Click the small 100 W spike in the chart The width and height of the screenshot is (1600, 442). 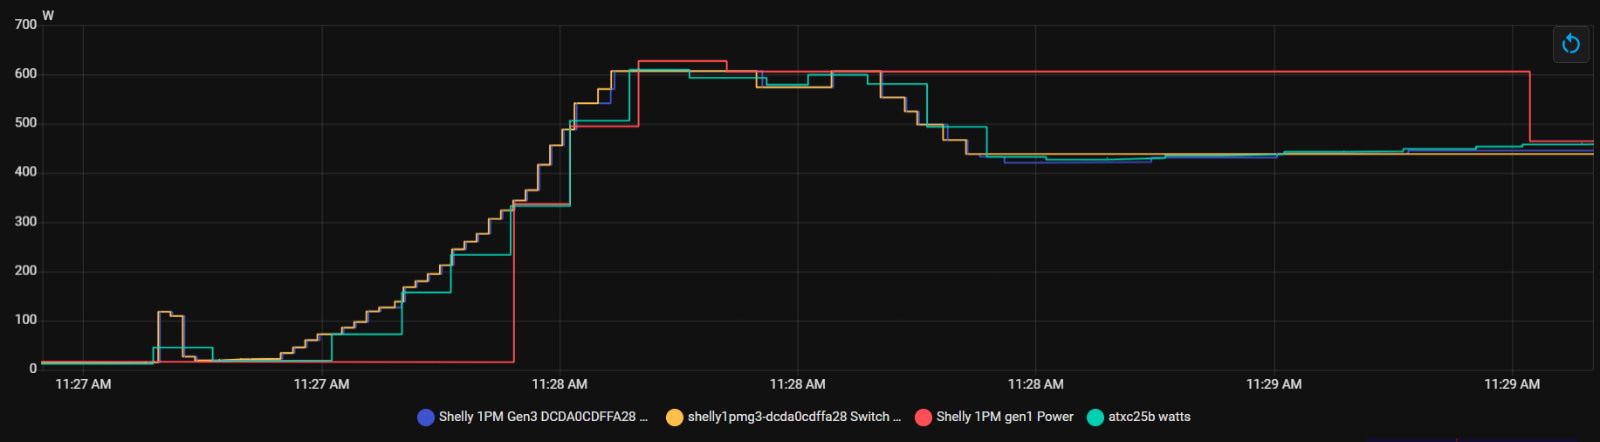pos(171,336)
